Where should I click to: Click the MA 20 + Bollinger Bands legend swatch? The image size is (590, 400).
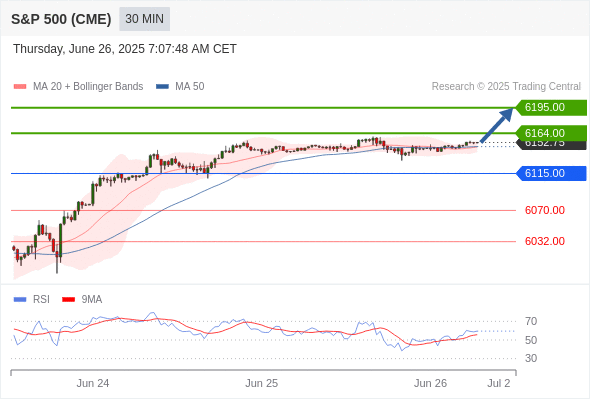coord(20,87)
